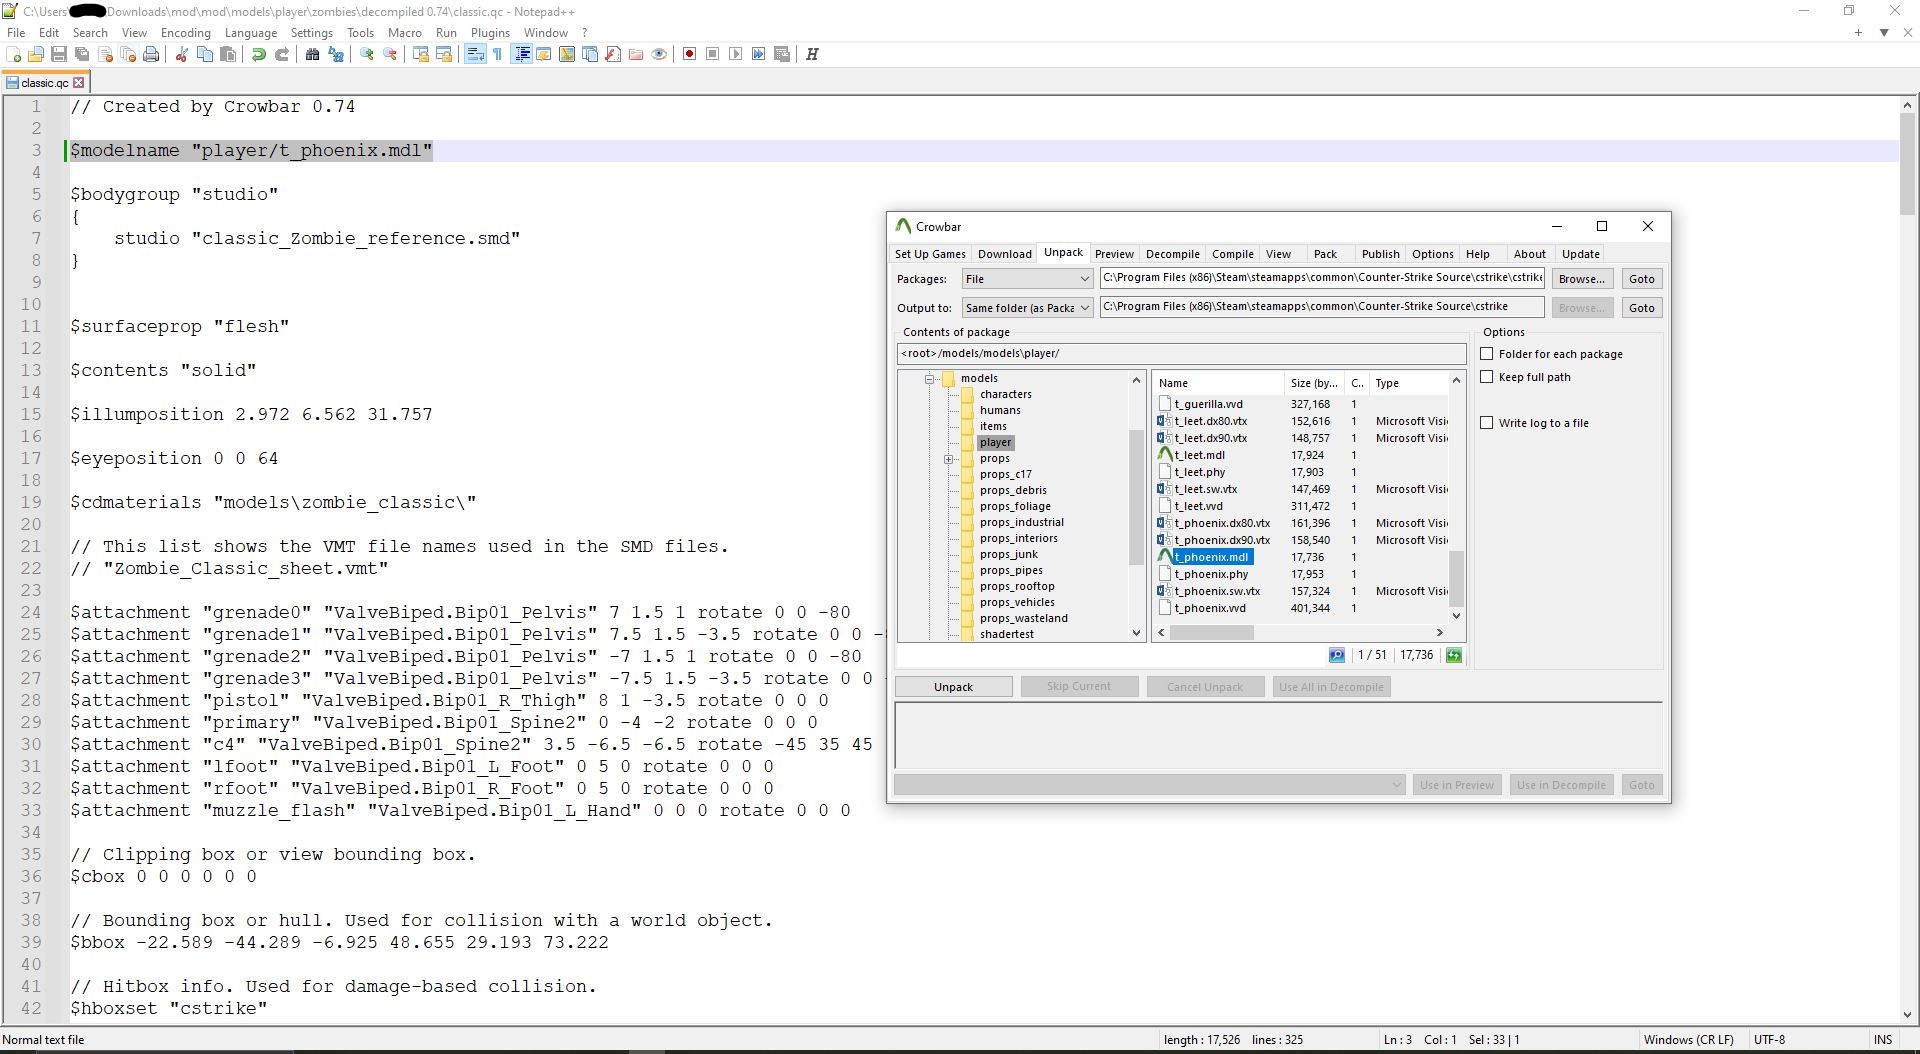Click the Save recorded macro icon

782,54
